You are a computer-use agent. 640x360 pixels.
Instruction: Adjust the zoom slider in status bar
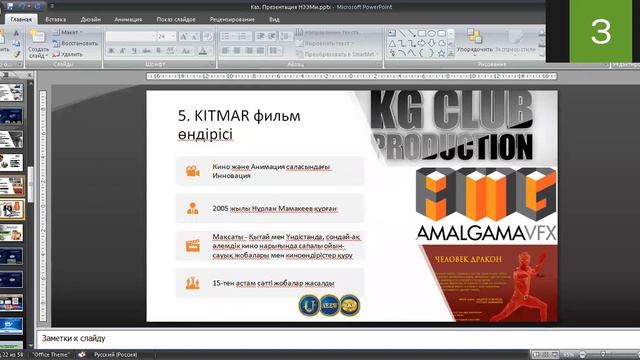(603, 354)
